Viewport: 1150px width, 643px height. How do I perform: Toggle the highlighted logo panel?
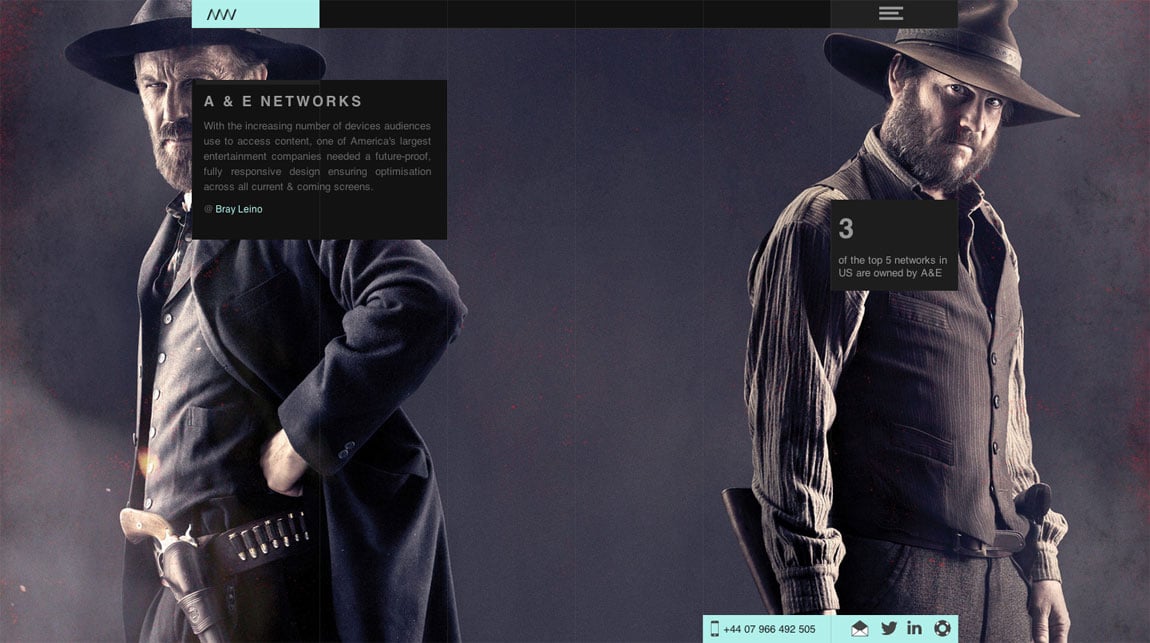pos(255,13)
